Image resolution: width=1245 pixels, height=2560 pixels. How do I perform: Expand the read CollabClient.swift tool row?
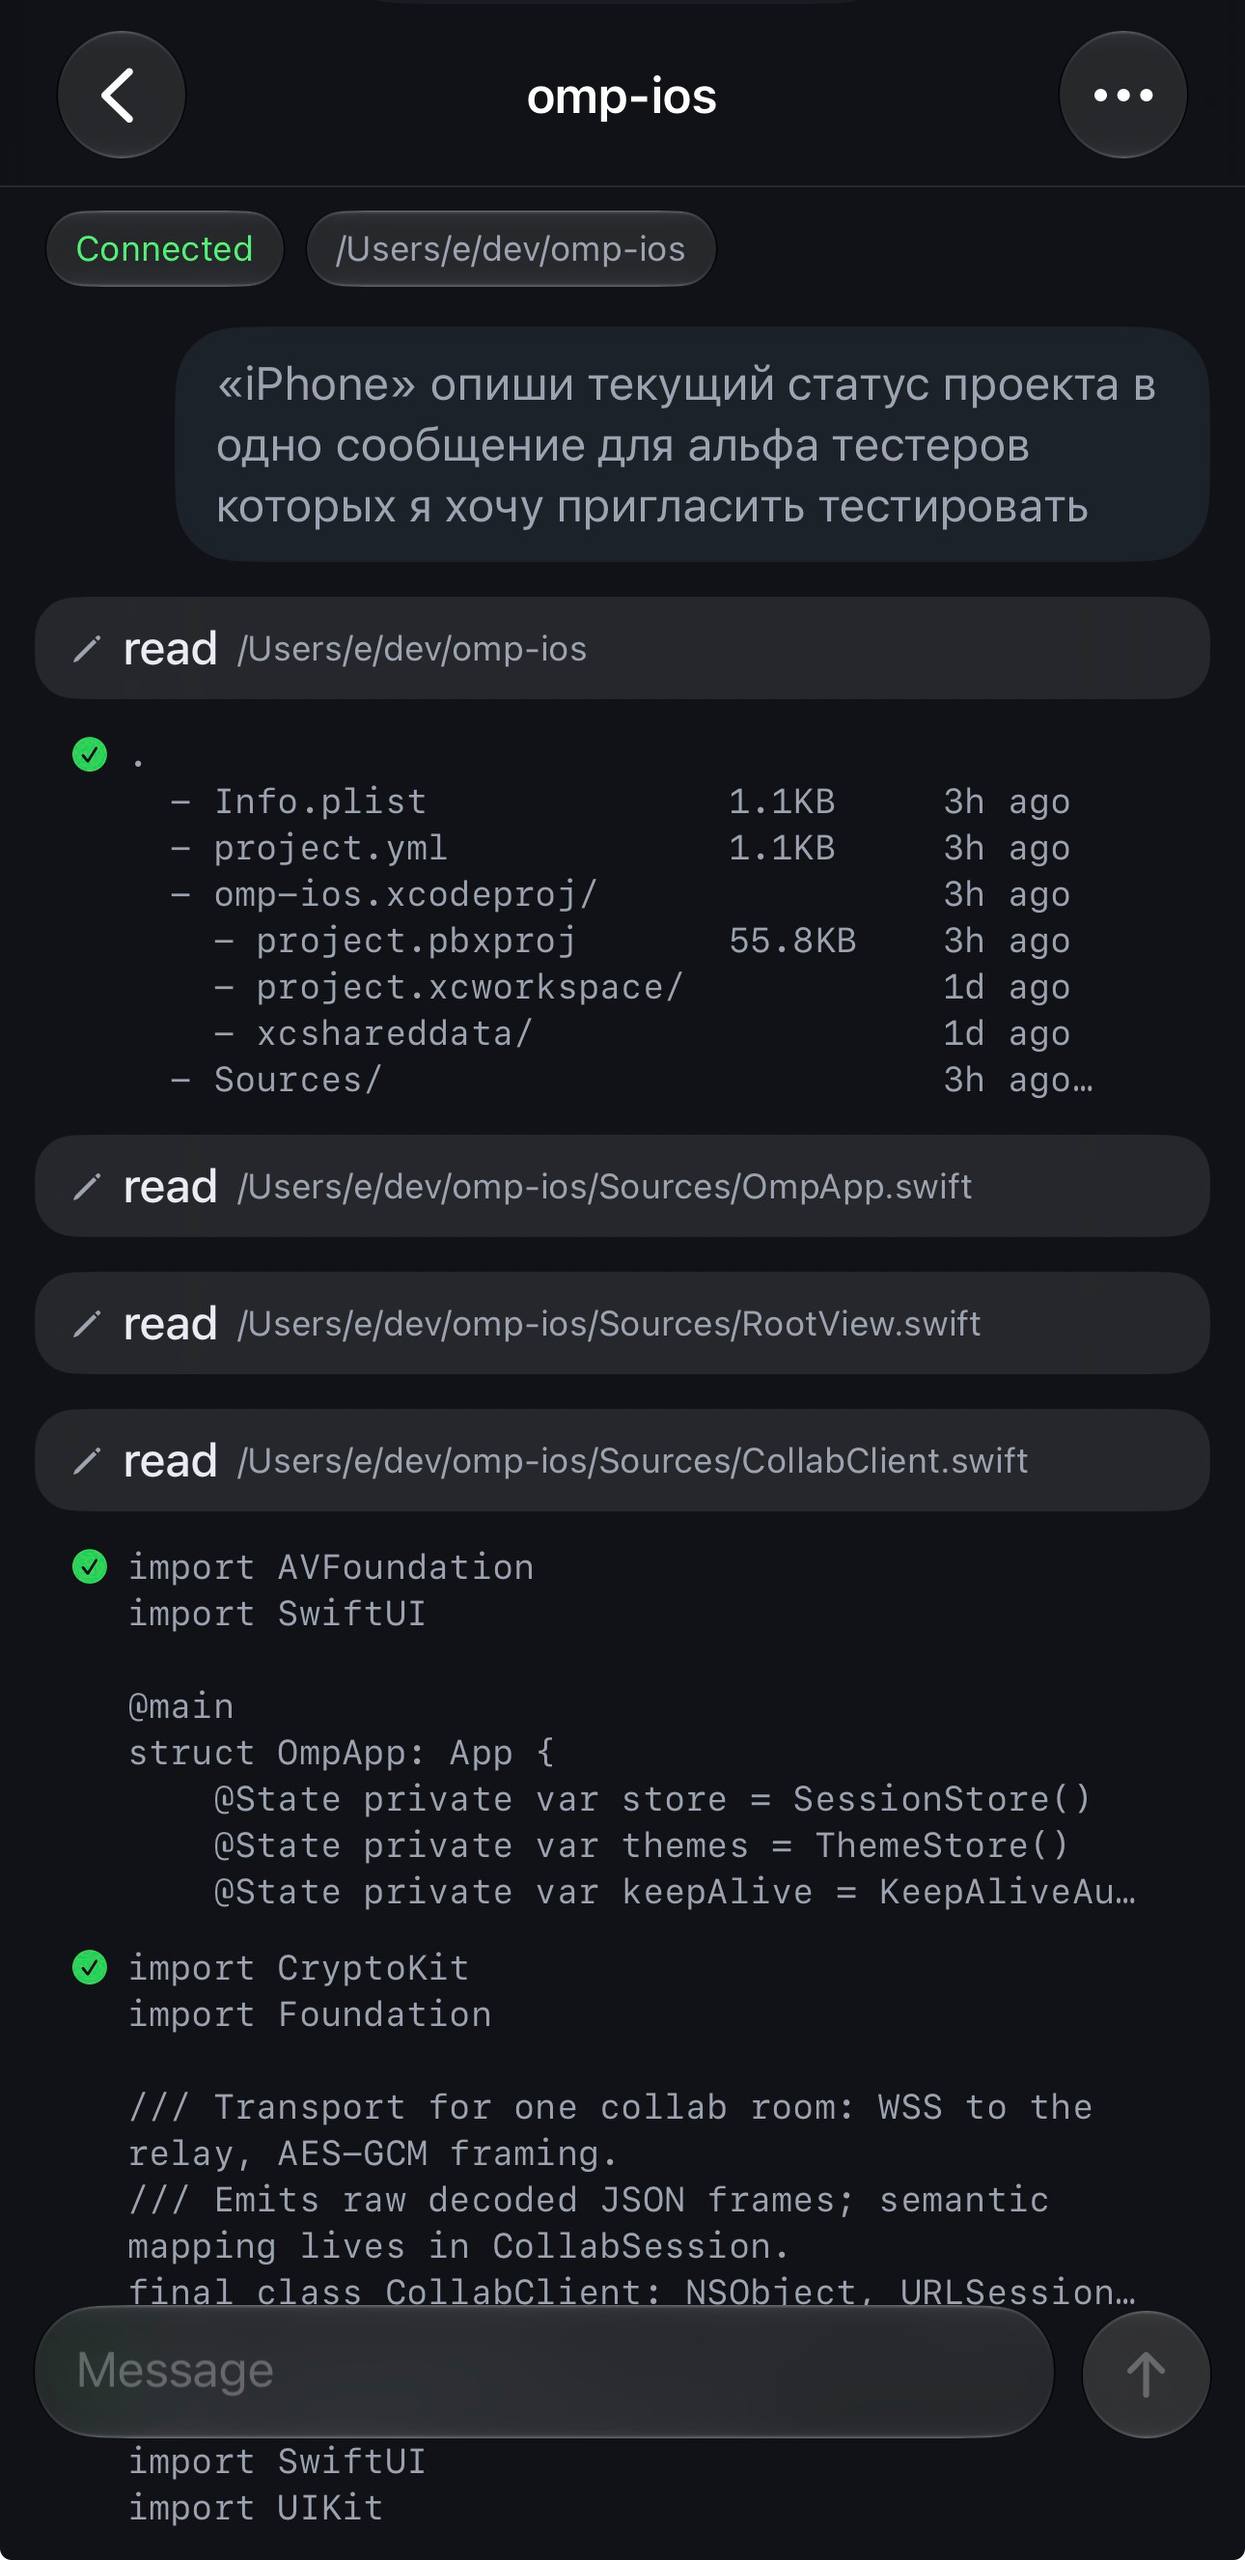(622, 1460)
